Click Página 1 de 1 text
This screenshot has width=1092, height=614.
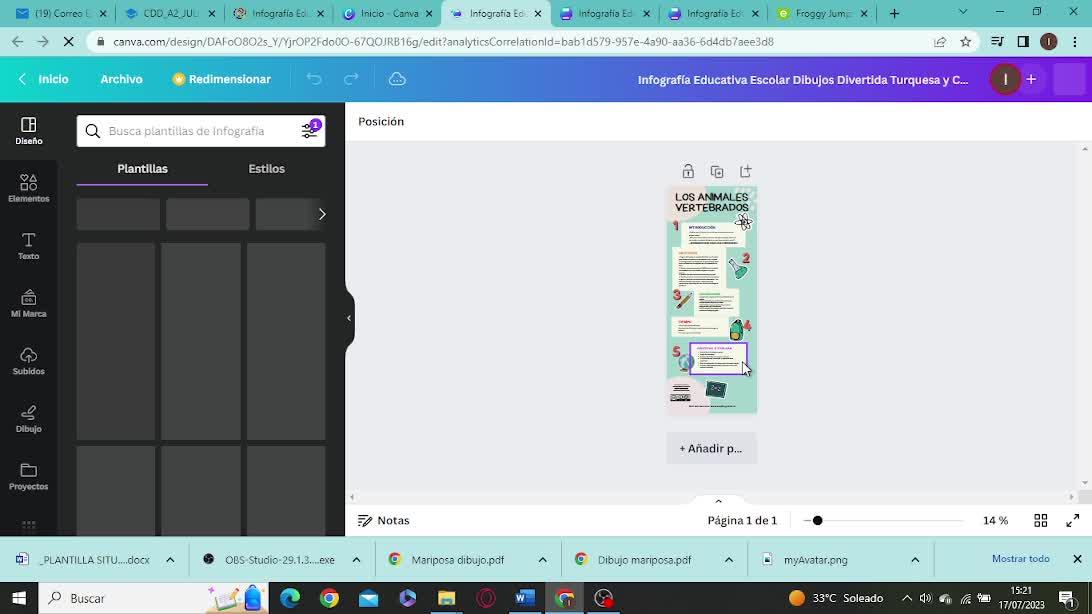pos(742,521)
